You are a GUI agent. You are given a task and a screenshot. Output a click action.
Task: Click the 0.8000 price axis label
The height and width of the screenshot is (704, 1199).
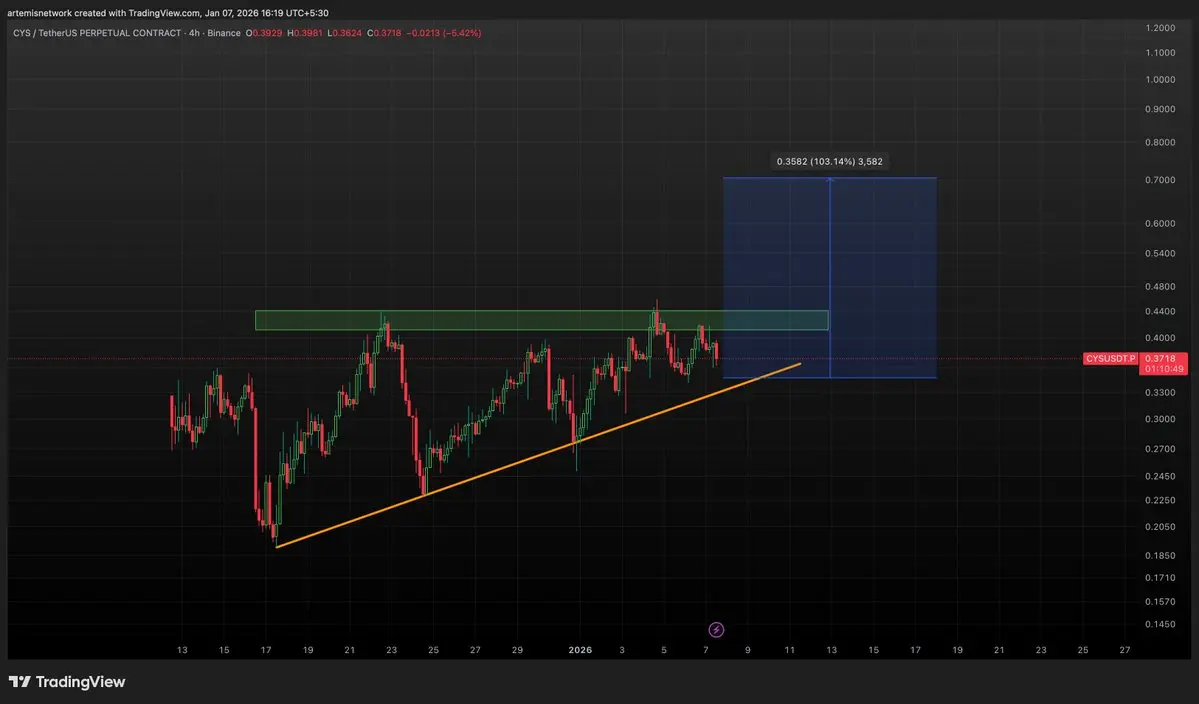[1160, 142]
